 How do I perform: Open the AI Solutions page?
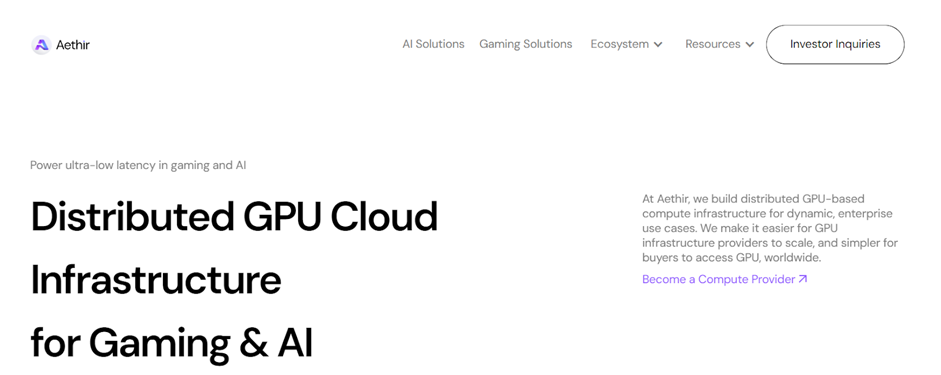433,44
